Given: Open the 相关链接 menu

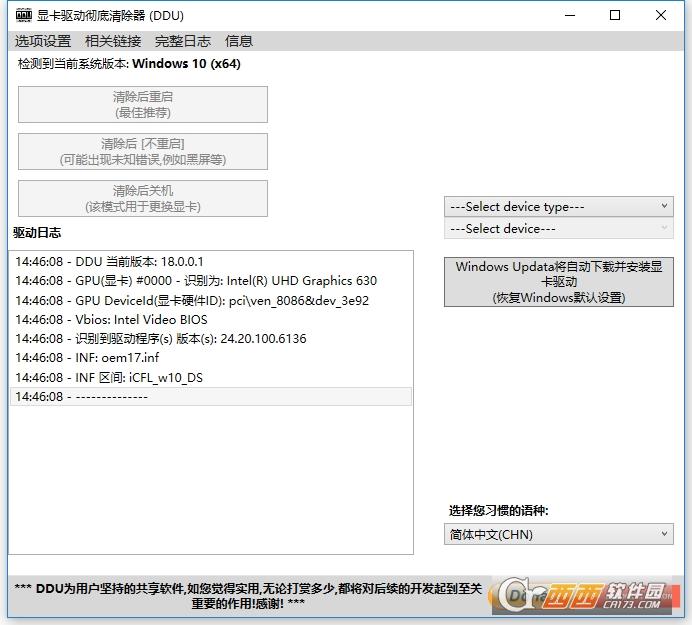Looking at the screenshot, I should pos(113,41).
